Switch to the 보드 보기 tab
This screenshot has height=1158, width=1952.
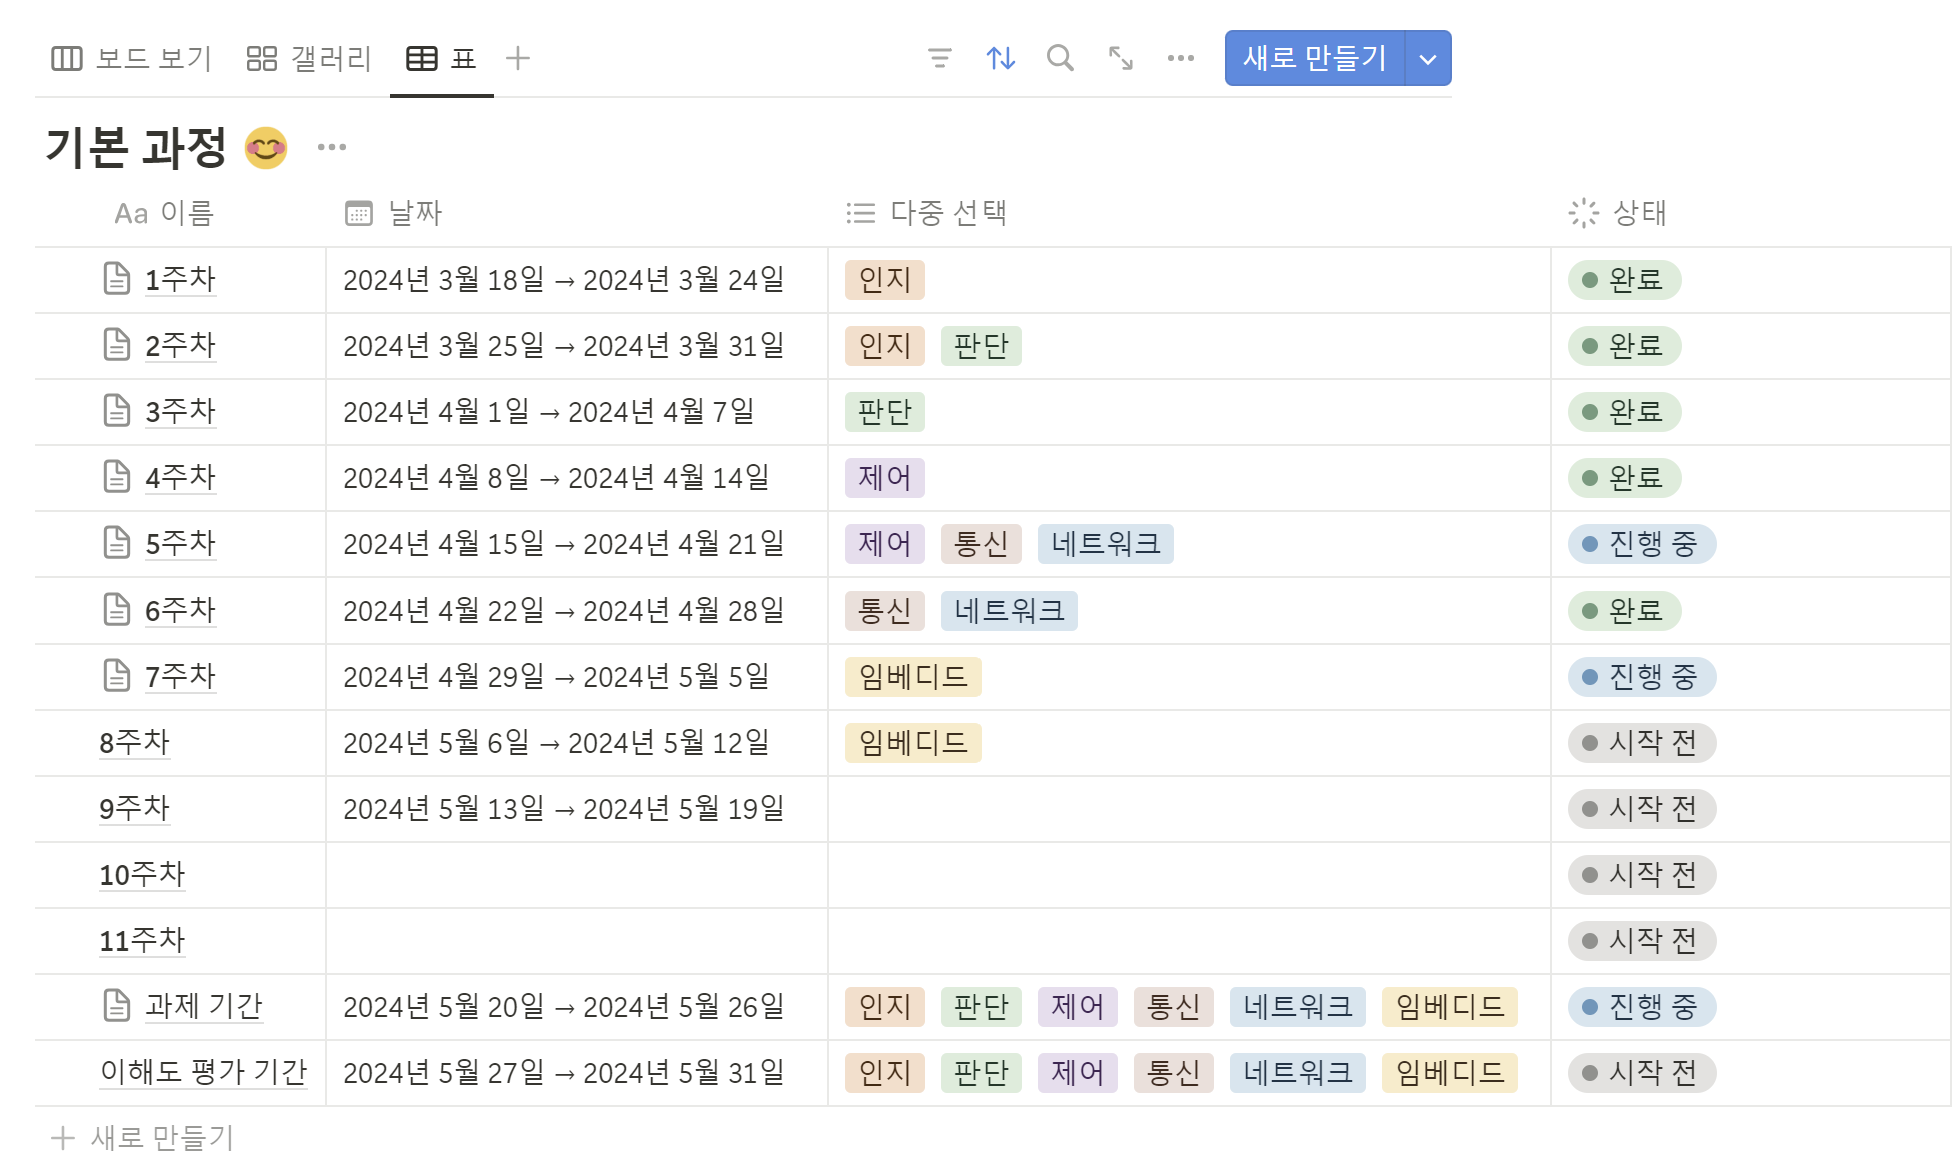[132, 58]
